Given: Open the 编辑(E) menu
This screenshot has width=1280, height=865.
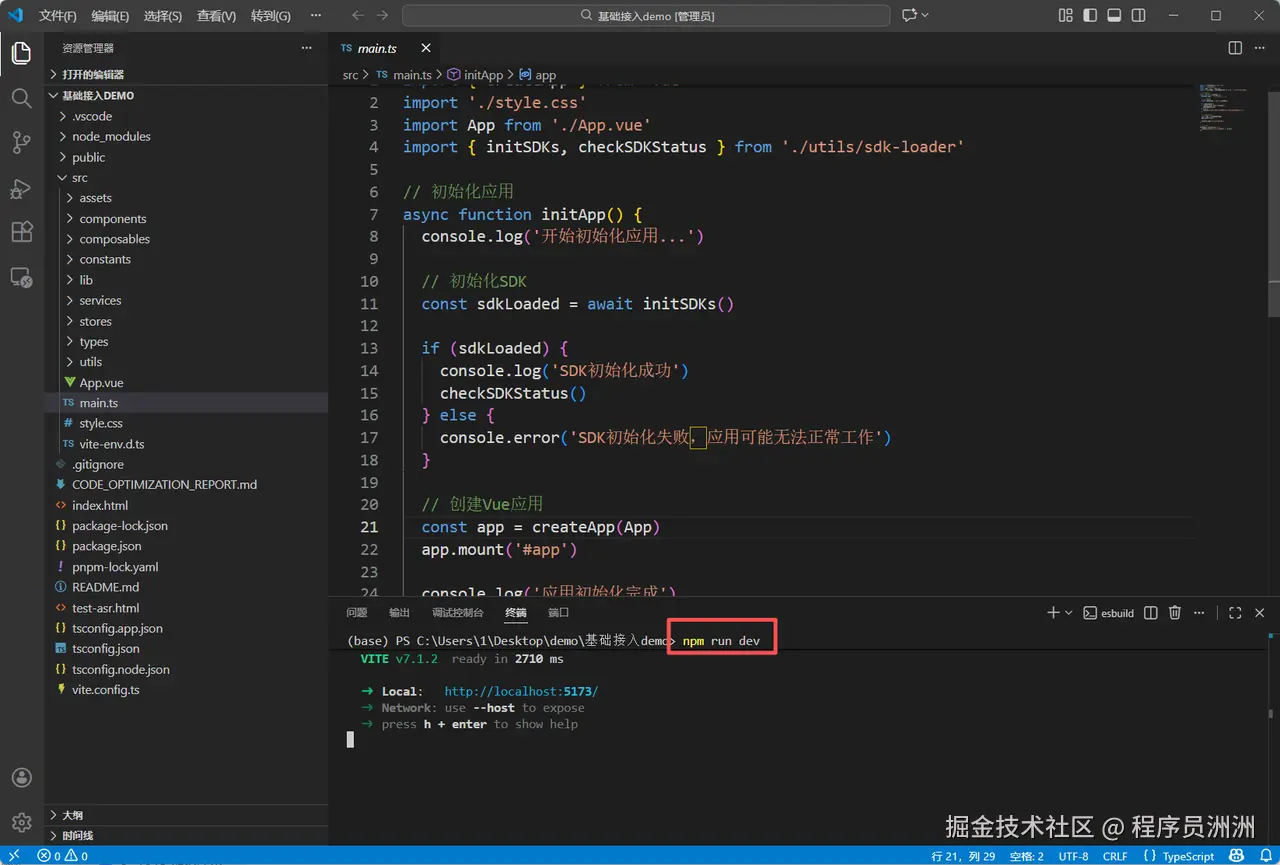Looking at the screenshot, I should click(x=110, y=16).
